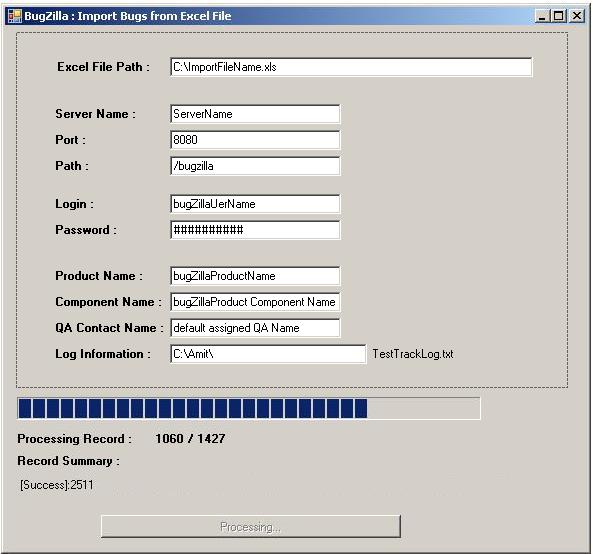
Task: Click the Password label
Action: (86, 230)
